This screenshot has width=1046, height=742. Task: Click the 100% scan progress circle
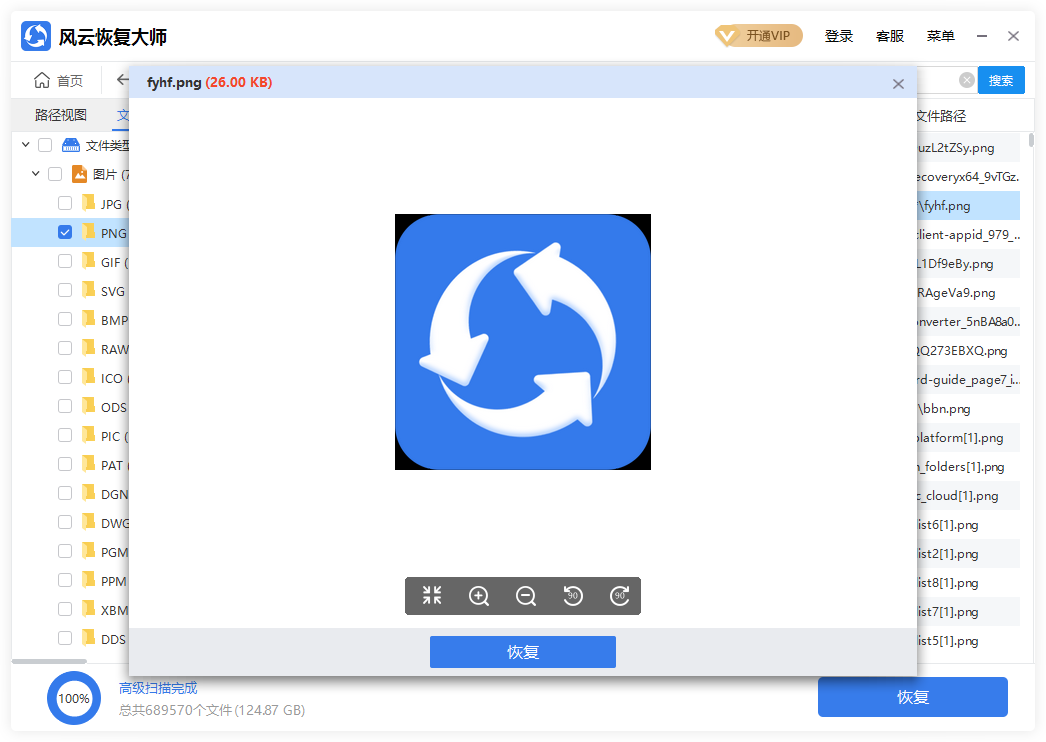[74, 698]
